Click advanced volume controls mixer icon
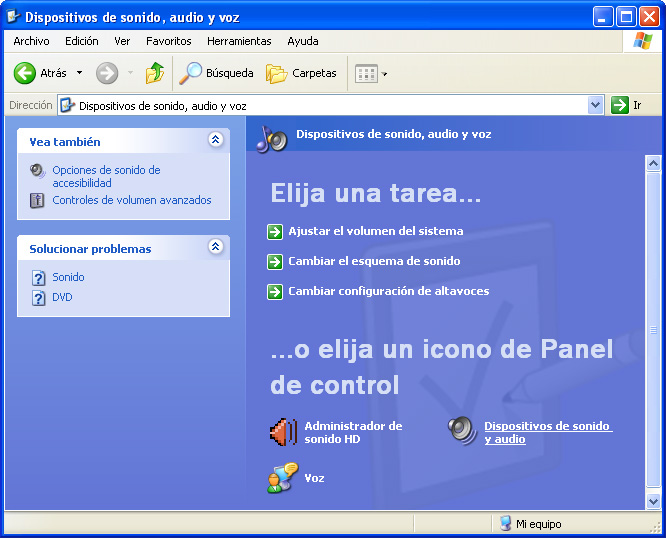The height and width of the screenshot is (538, 666). point(37,200)
